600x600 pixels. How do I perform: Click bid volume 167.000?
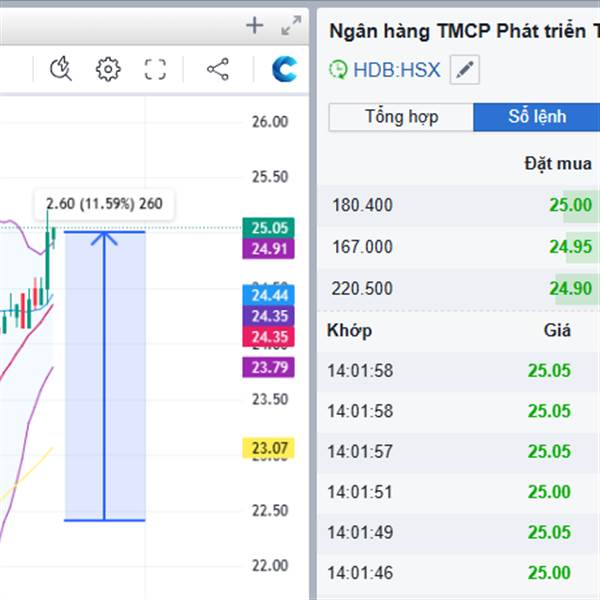click(362, 247)
